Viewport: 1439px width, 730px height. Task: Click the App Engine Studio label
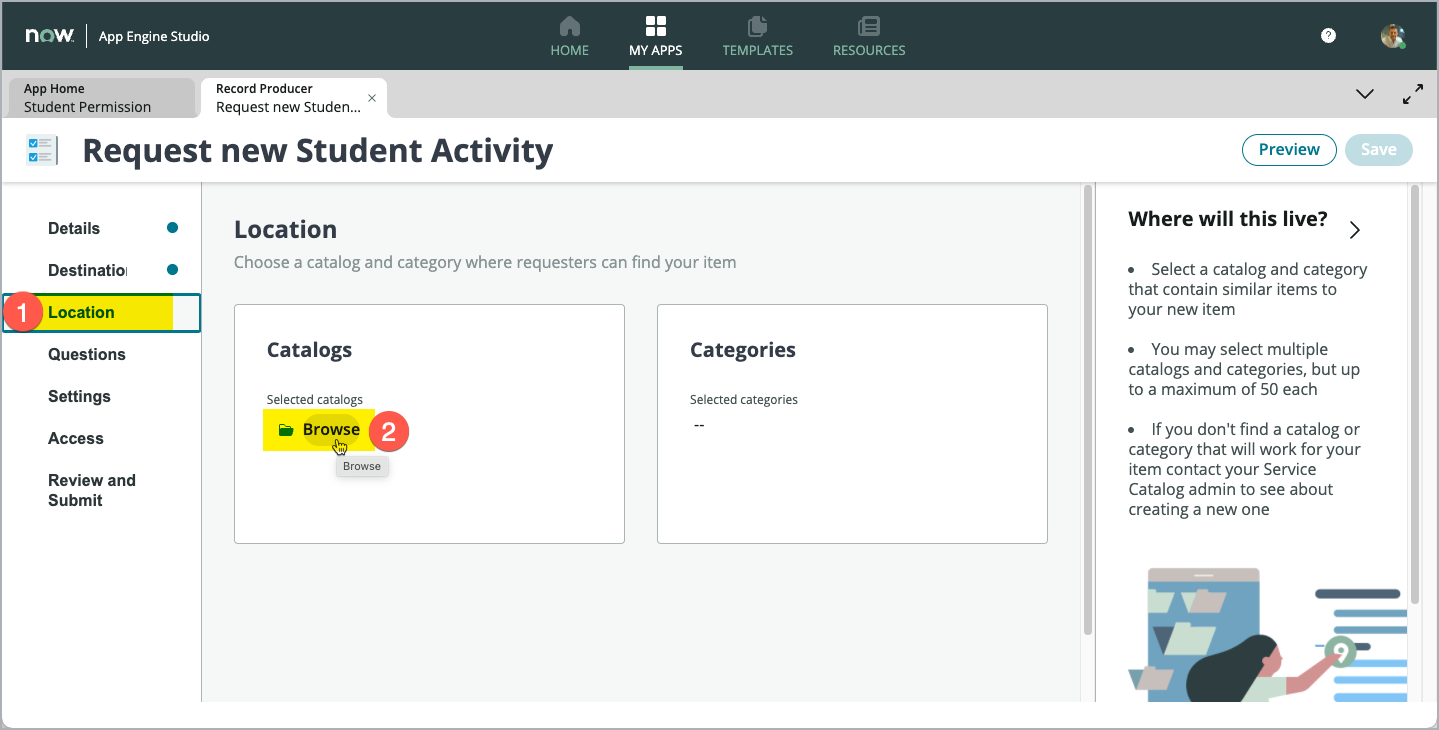tap(154, 36)
